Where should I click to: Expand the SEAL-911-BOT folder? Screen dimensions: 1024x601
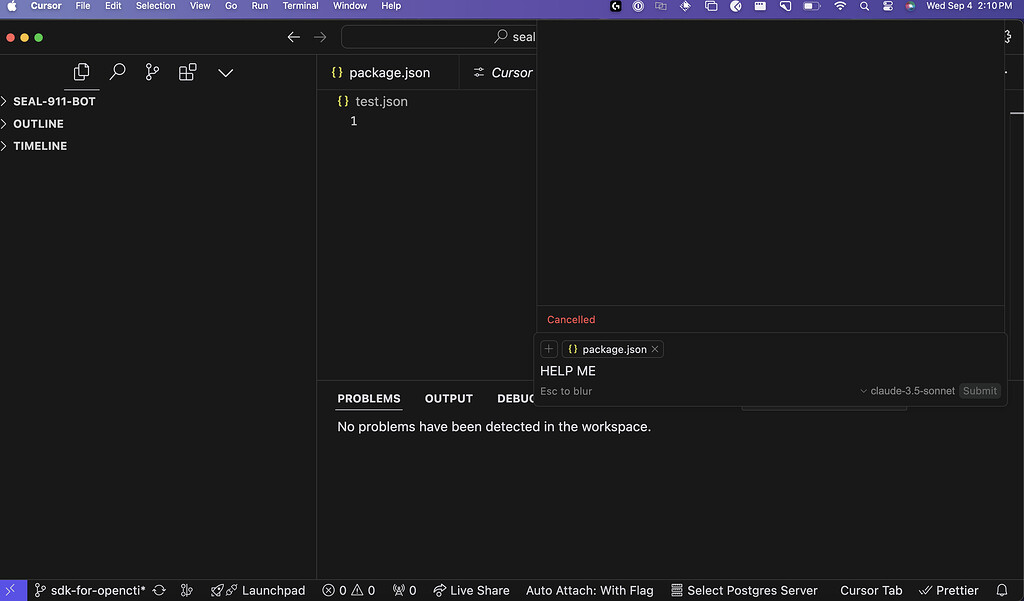click(x=54, y=101)
